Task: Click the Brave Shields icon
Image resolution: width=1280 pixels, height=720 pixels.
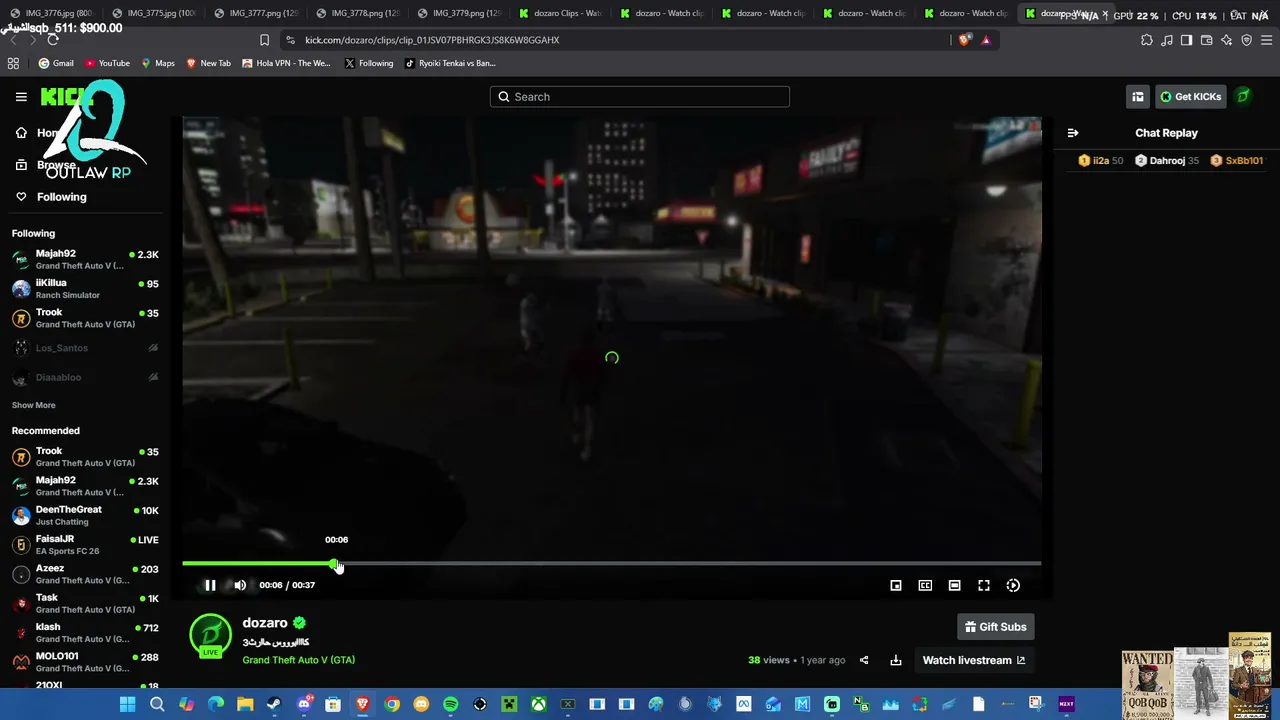Action: 965,40
